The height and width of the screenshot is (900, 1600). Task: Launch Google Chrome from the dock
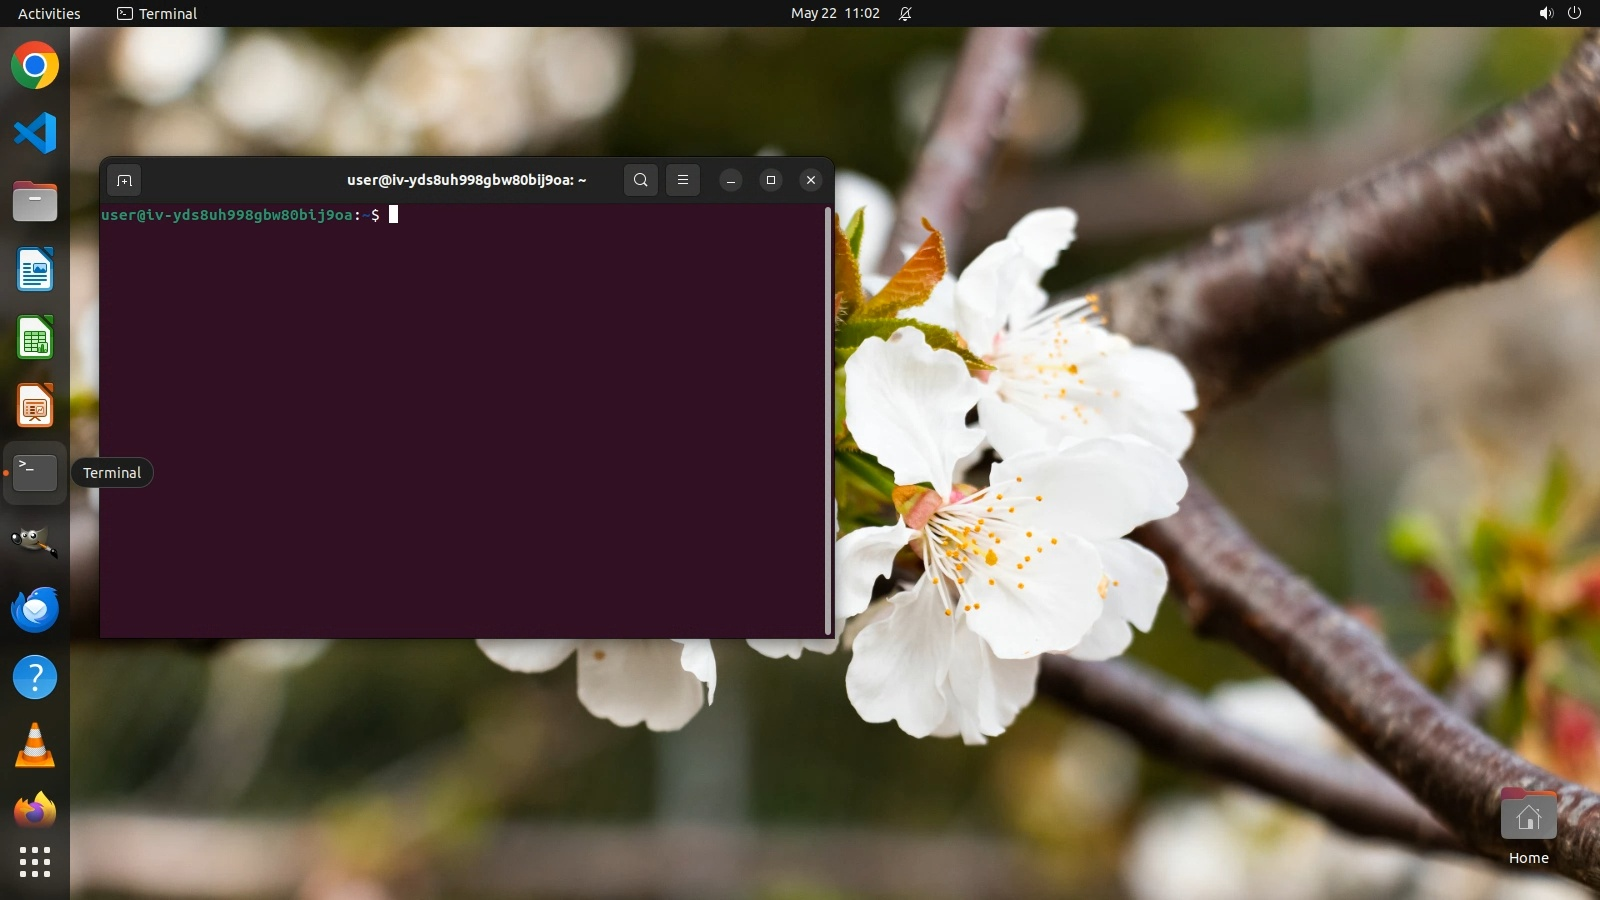(35, 67)
